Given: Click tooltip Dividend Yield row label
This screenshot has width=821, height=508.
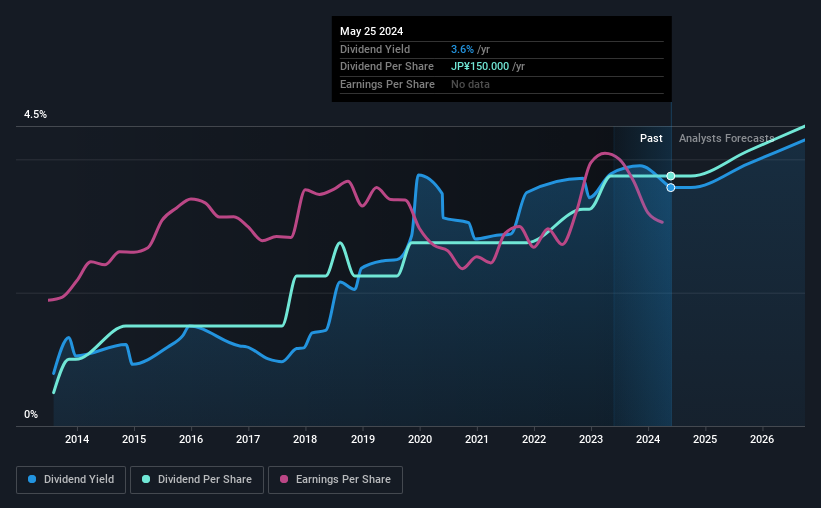Looking at the screenshot, I should [375, 49].
